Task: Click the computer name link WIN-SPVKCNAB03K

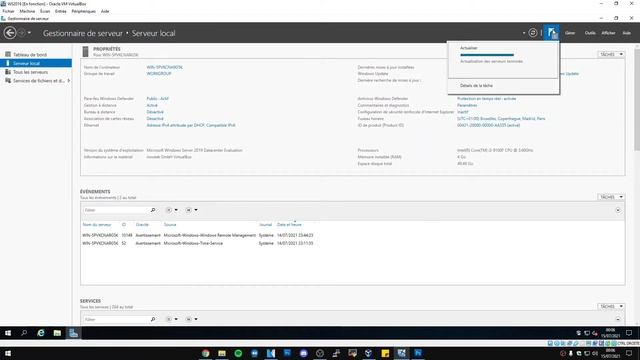Action: (x=164, y=67)
